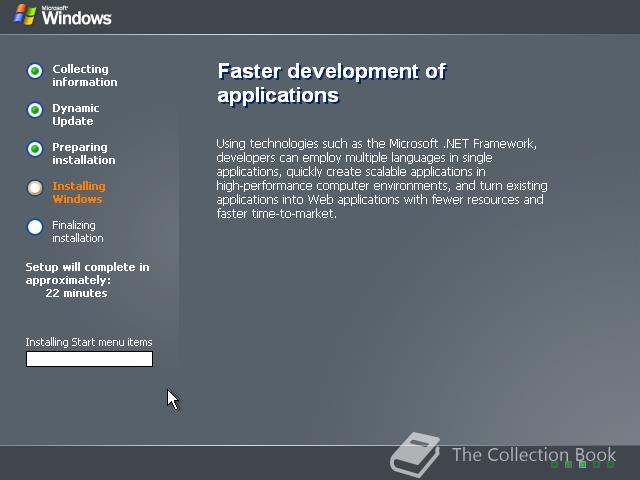Image resolution: width=640 pixels, height=480 pixels.
Task: Click 'Faster development of applications' heading
Action: pos(332,83)
